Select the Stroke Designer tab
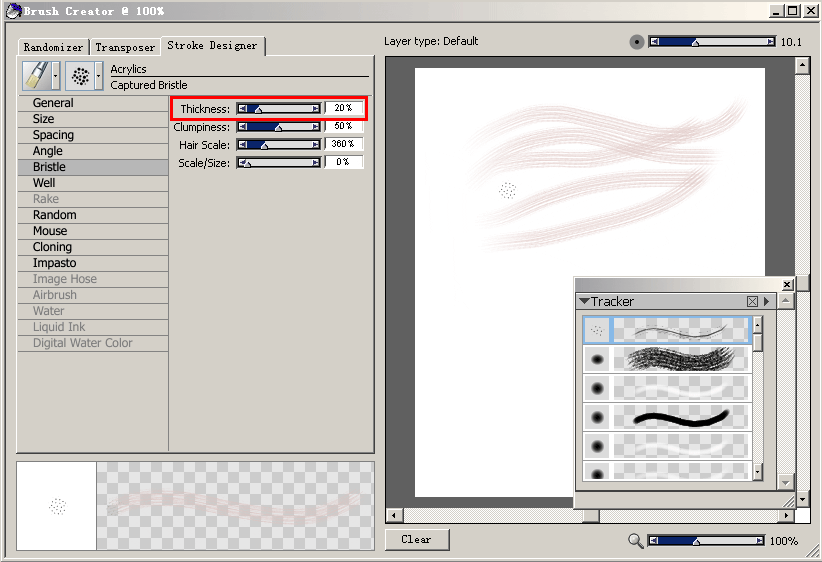The image size is (822, 562). (x=212, y=46)
